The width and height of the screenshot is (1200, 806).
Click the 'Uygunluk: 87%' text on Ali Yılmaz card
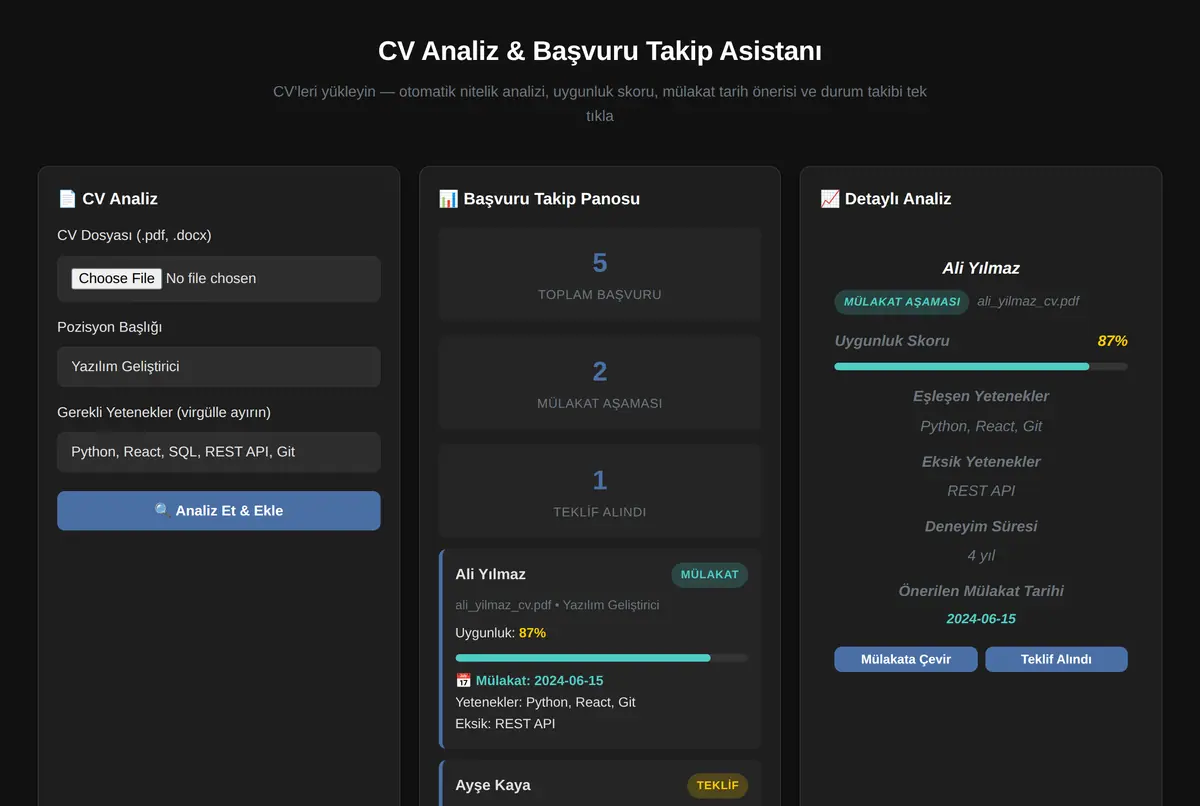[x=500, y=633]
